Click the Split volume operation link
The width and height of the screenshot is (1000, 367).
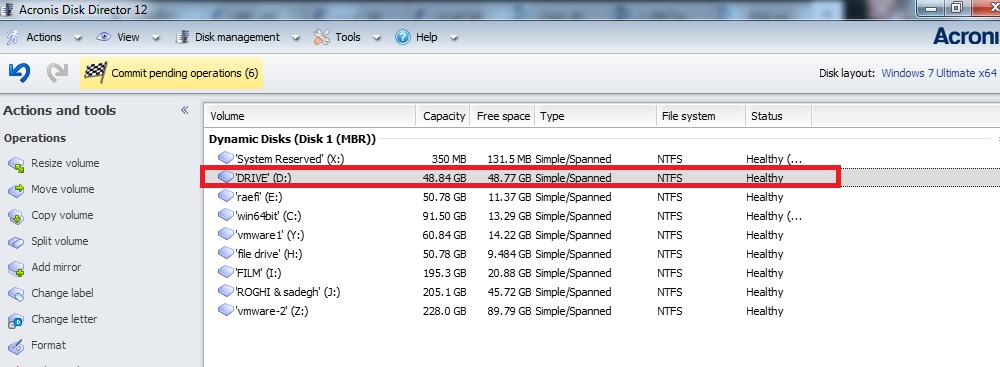click(x=59, y=241)
